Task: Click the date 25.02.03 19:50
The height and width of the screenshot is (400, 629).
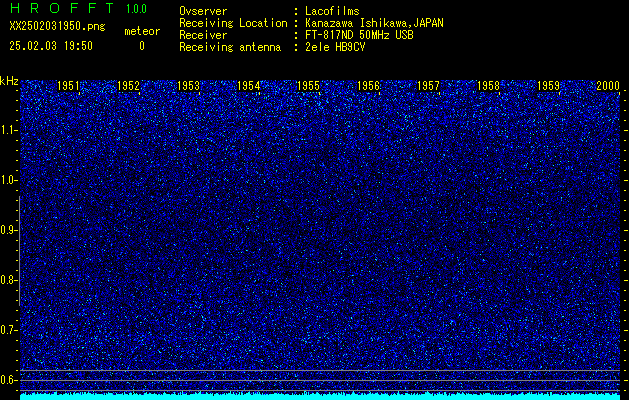Action: 51,46
